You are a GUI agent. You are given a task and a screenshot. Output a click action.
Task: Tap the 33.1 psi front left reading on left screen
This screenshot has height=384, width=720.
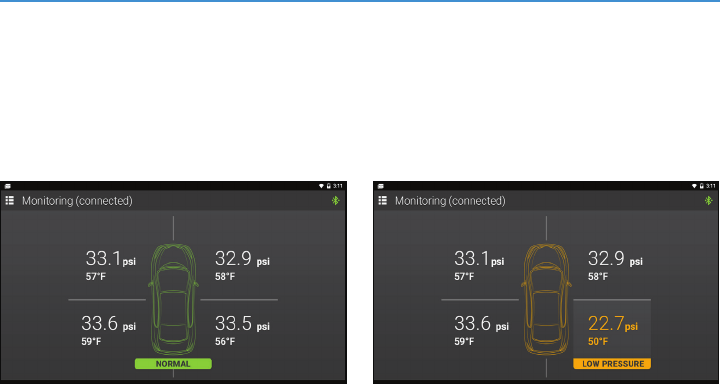coord(111,259)
